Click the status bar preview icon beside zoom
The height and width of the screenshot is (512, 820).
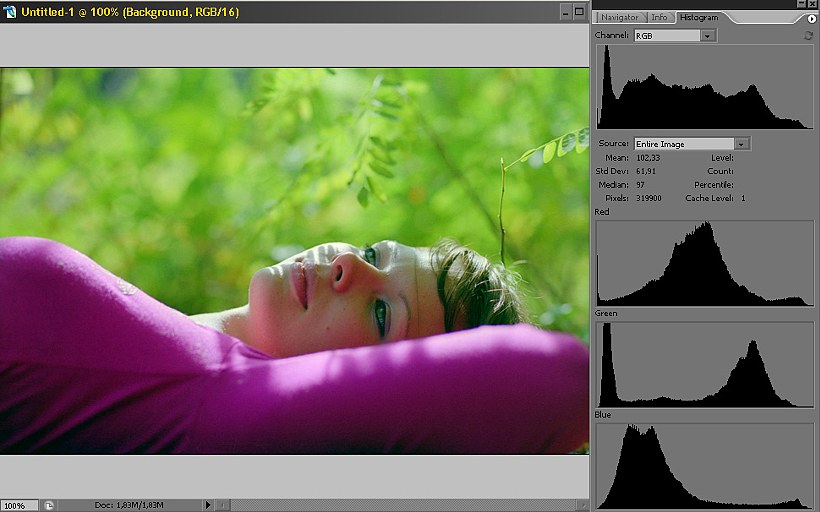50,505
